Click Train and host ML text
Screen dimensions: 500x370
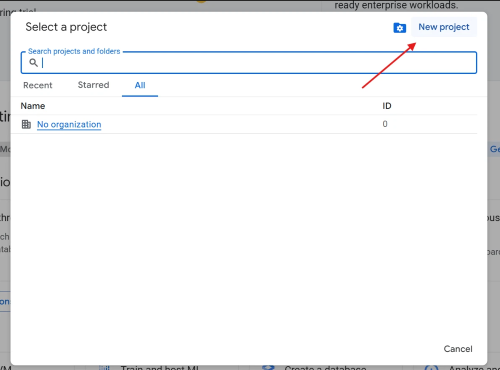[160, 368]
